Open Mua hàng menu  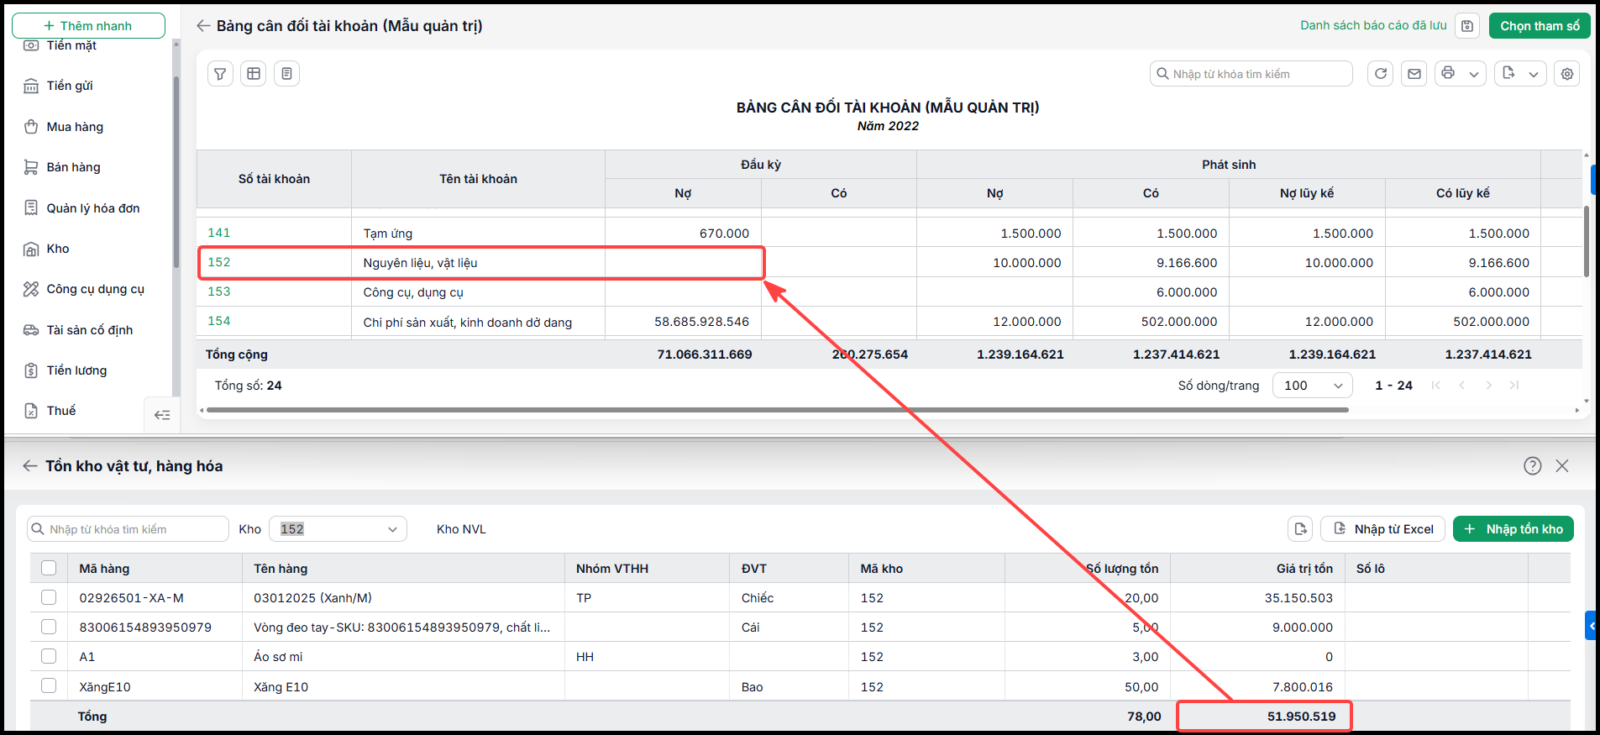[x=74, y=127]
